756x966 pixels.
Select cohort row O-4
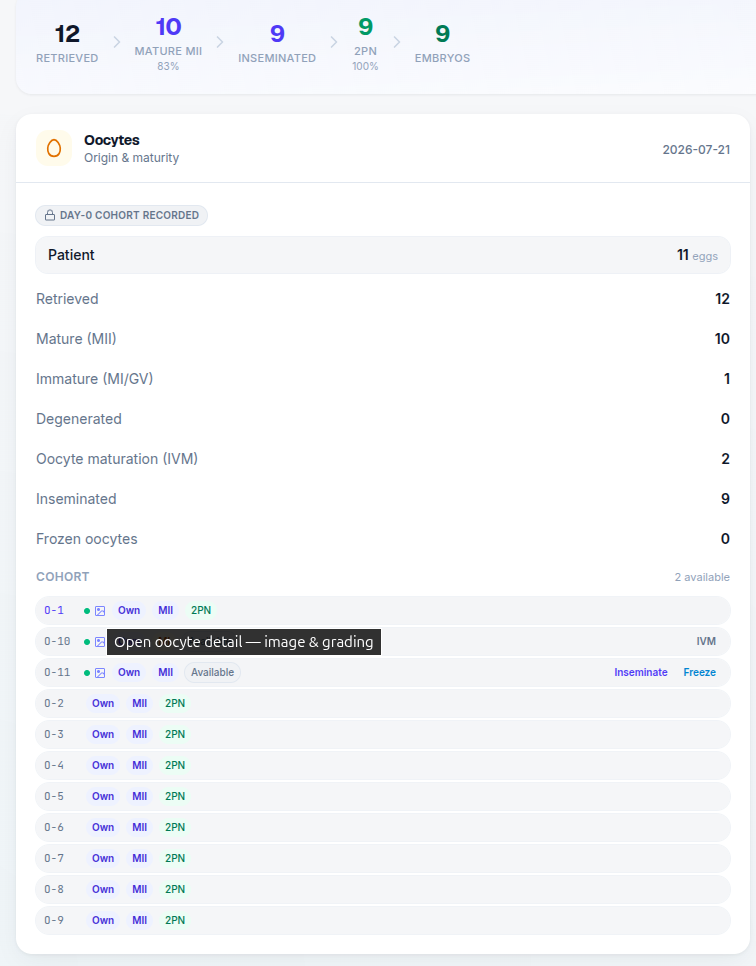click(383, 765)
